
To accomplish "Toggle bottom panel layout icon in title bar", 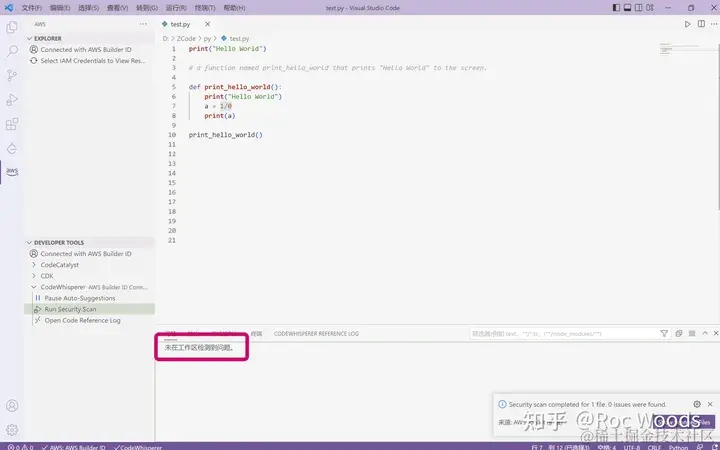I will pos(627,8).
